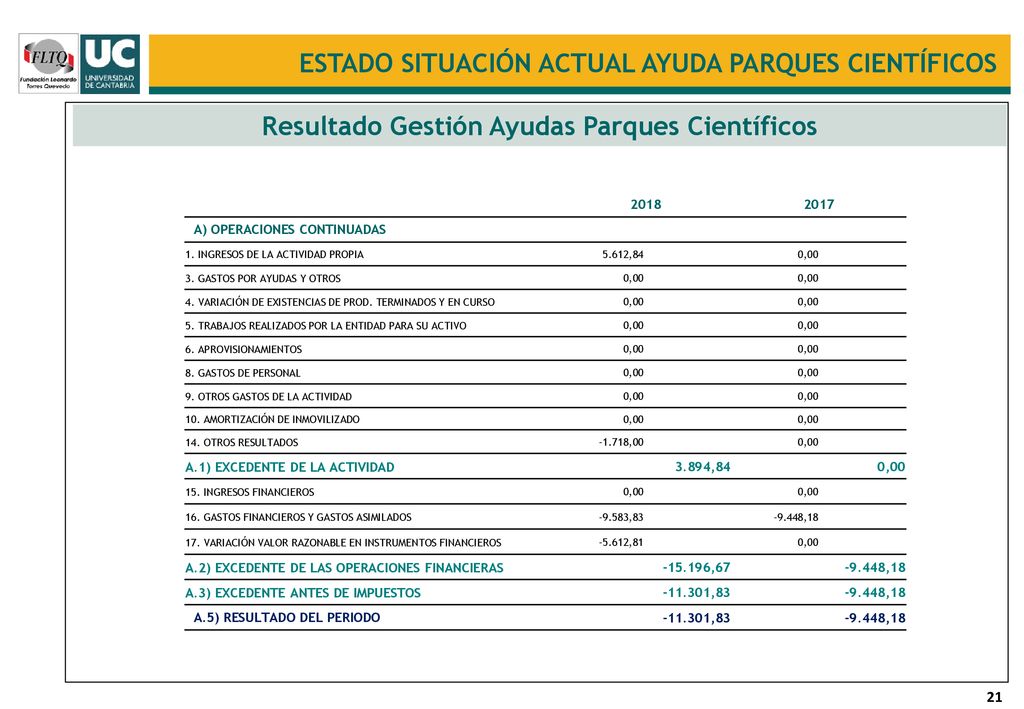Click the FLTQ foundation logo
Image resolution: width=1024 pixels, height=709 pixels.
coord(48,64)
